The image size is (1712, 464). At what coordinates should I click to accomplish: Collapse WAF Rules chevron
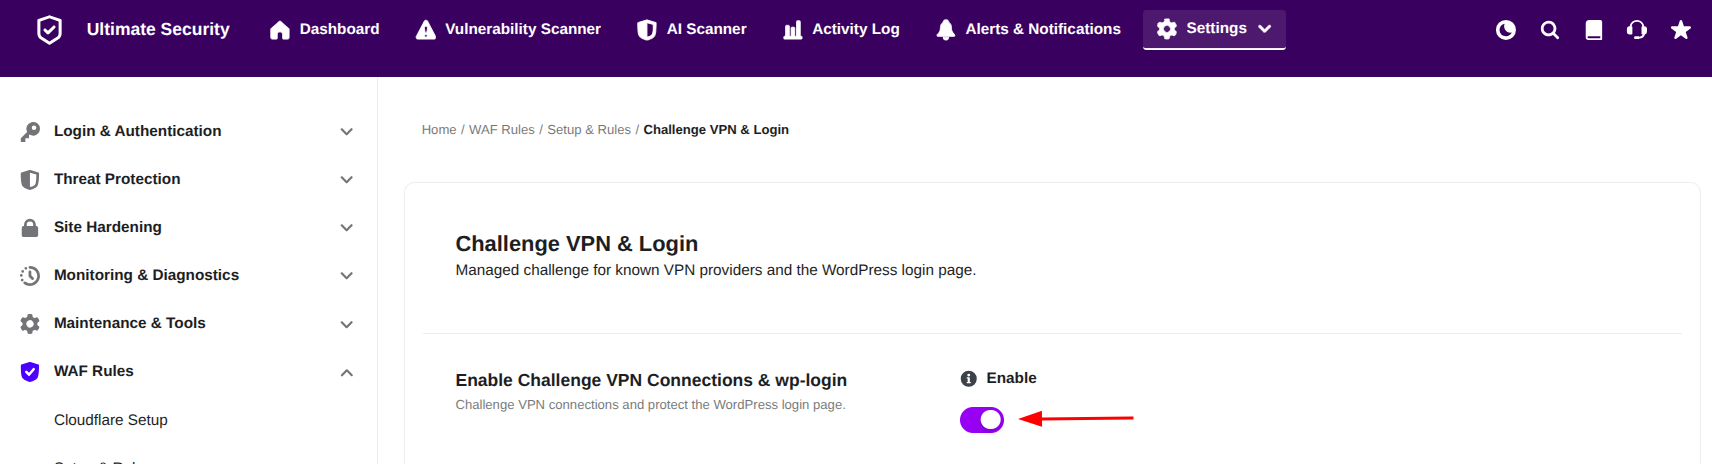click(347, 372)
